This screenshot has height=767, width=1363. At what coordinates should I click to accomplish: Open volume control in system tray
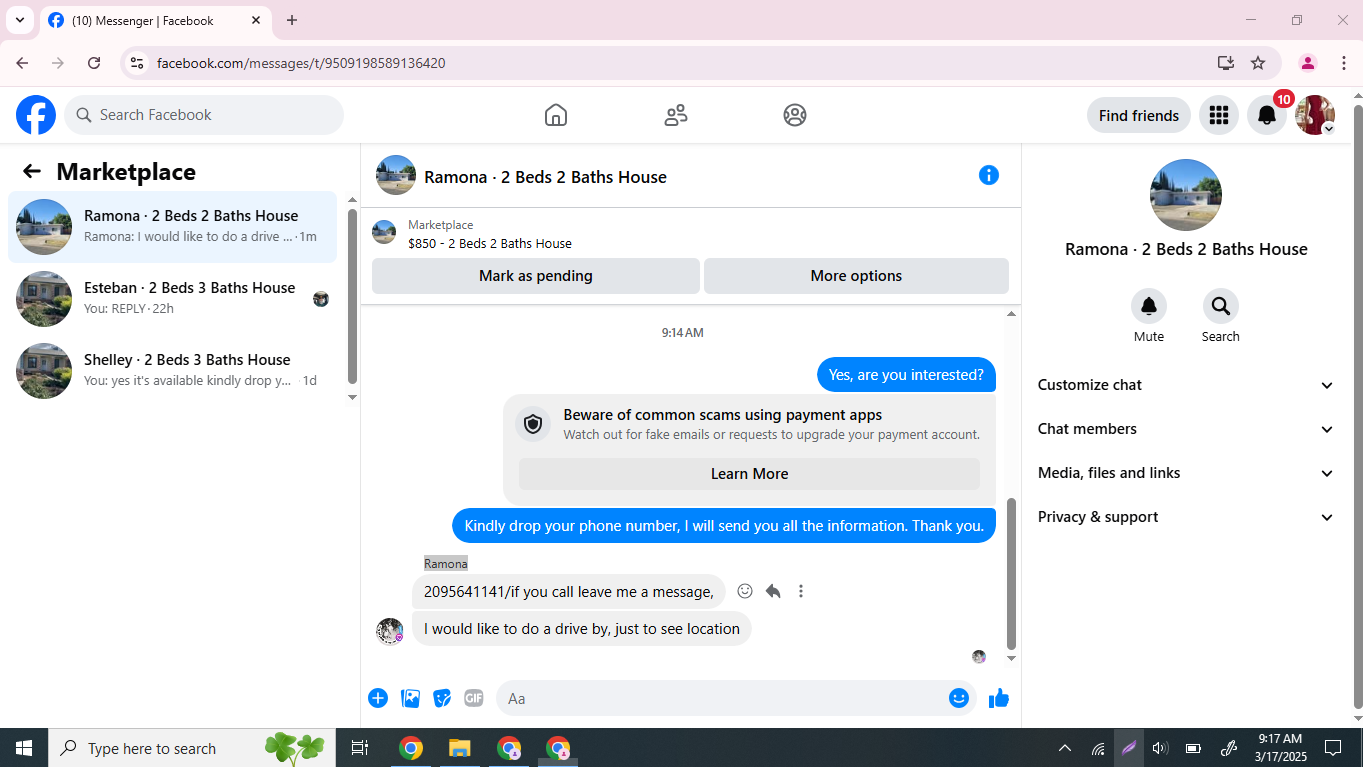pos(1160,748)
